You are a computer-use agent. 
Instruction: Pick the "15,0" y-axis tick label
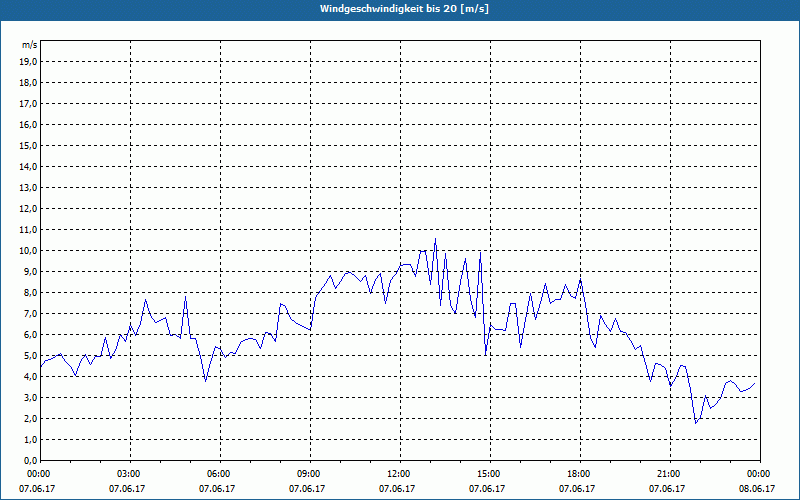click(x=28, y=145)
